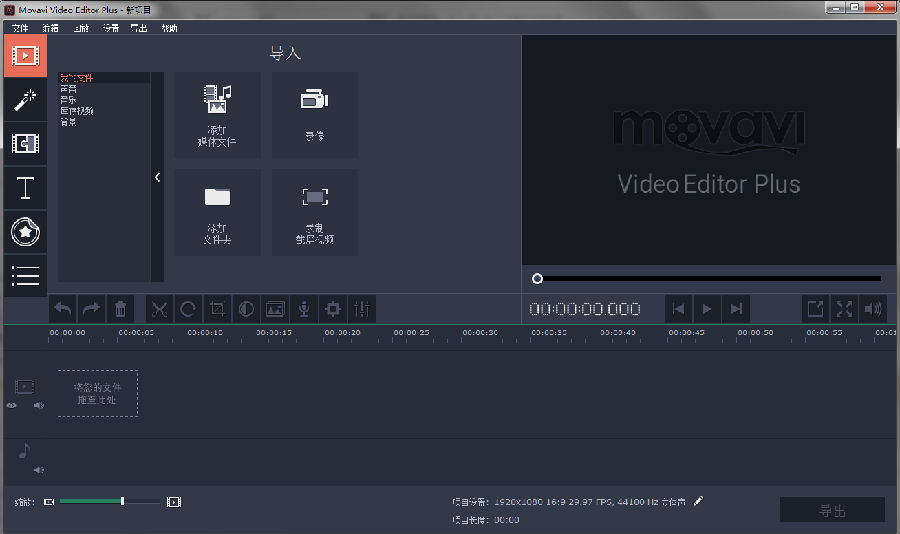This screenshot has height=534, width=900.
Task: Click the 00:00:00.000 timecode display
Action: click(x=584, y=309)
